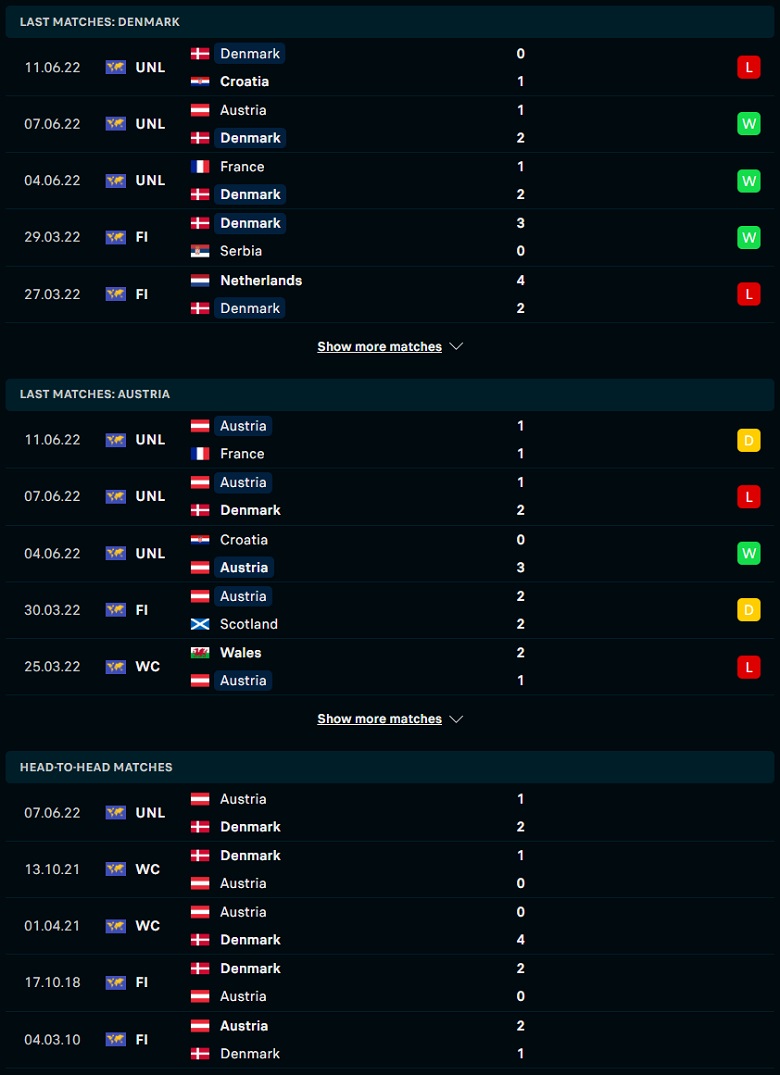Click the yellow D badge for Austria vs Scotland

point(748,609)
